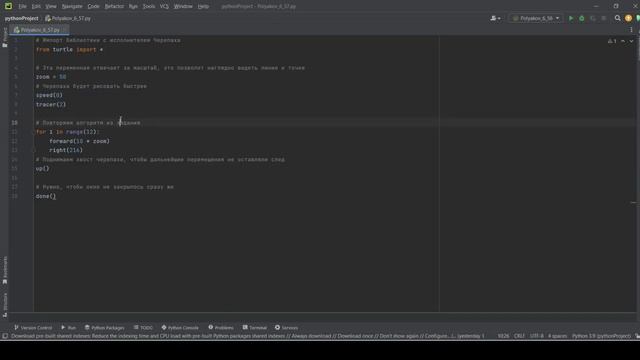The height and width of the screenshot is (360, 640).
Task: Open the Problems tool window
Action: point(221,328)
